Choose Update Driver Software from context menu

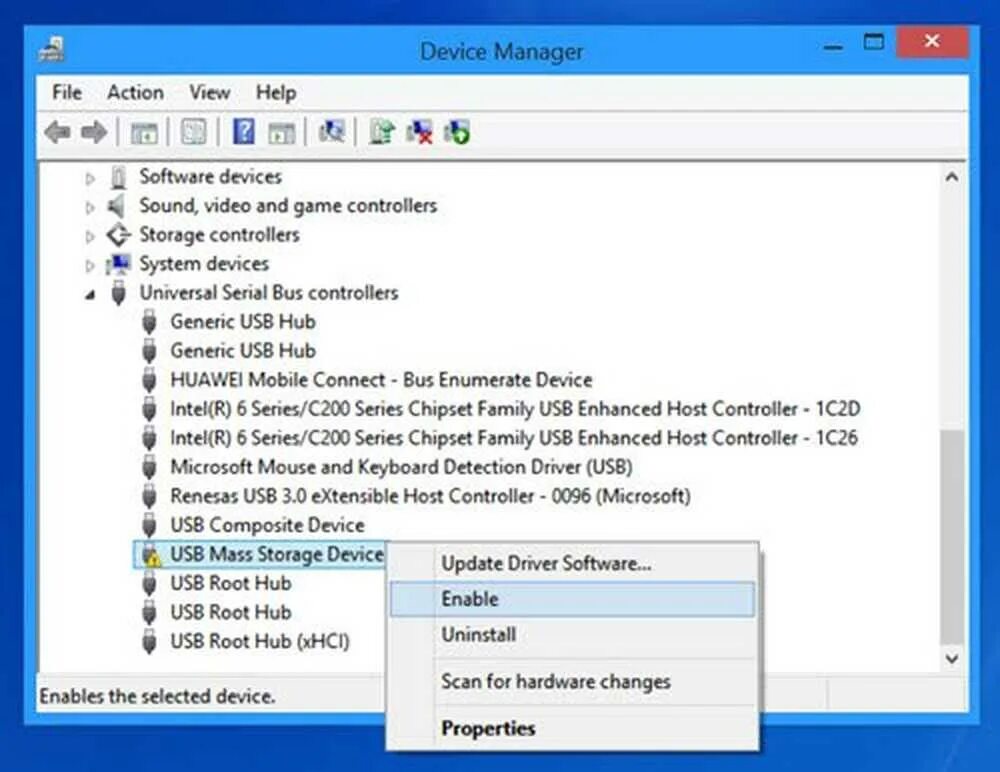click(x=572, y=564)
